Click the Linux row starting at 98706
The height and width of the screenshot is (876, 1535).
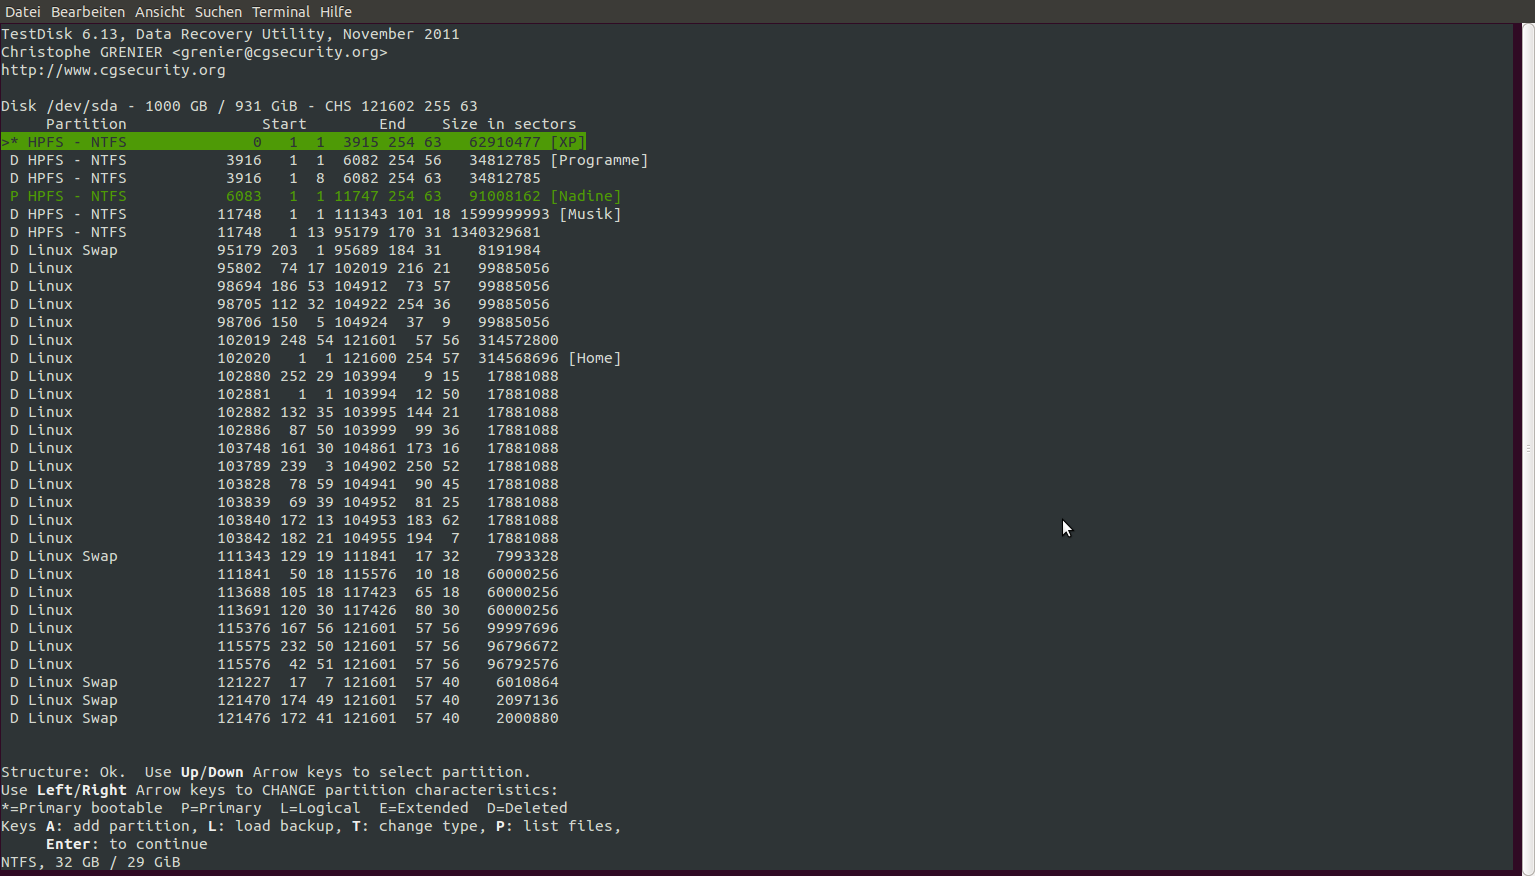(280, 322)
